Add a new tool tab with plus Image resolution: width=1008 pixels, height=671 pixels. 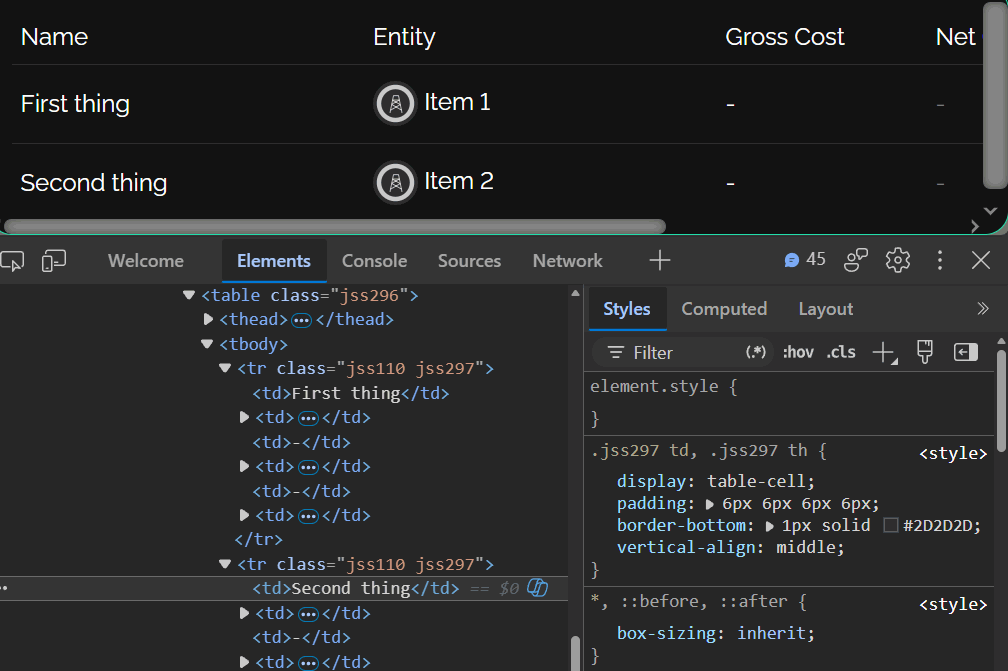[x=660, y=260]
